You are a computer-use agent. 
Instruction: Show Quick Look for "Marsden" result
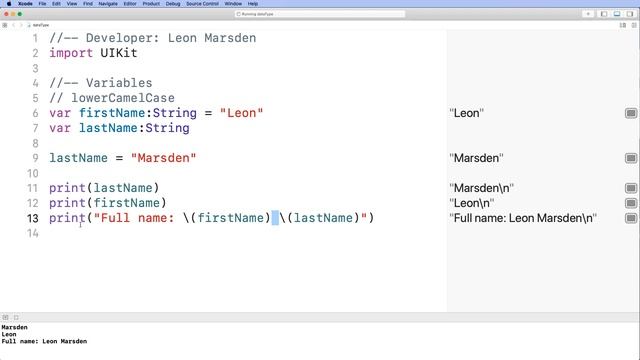[x=631, y=158]
